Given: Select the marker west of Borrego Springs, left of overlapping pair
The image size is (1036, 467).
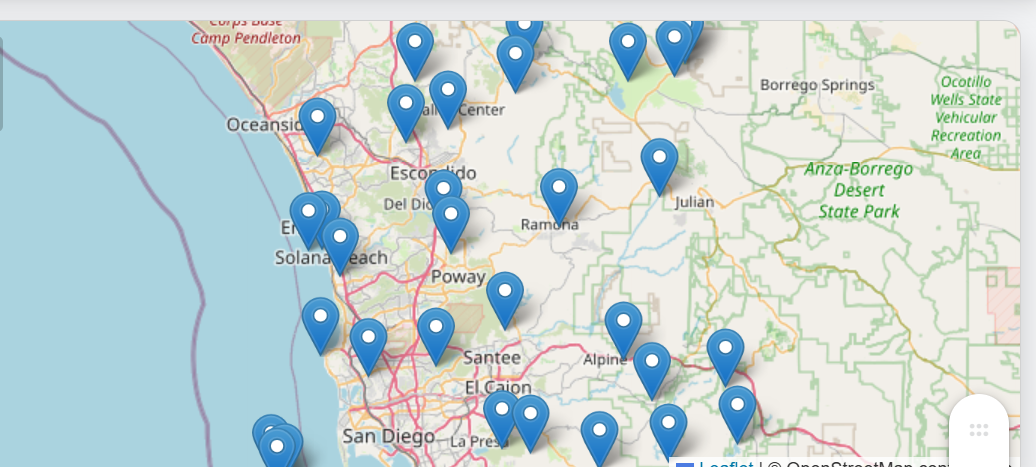Looking at the screenshot, I should tap(628, 51).
